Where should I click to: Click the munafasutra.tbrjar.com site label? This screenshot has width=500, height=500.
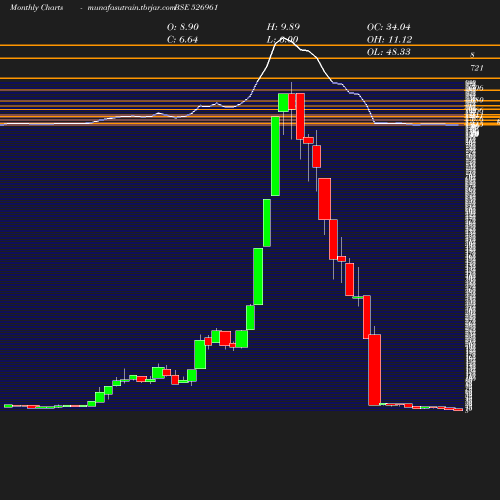coord(131,8)
